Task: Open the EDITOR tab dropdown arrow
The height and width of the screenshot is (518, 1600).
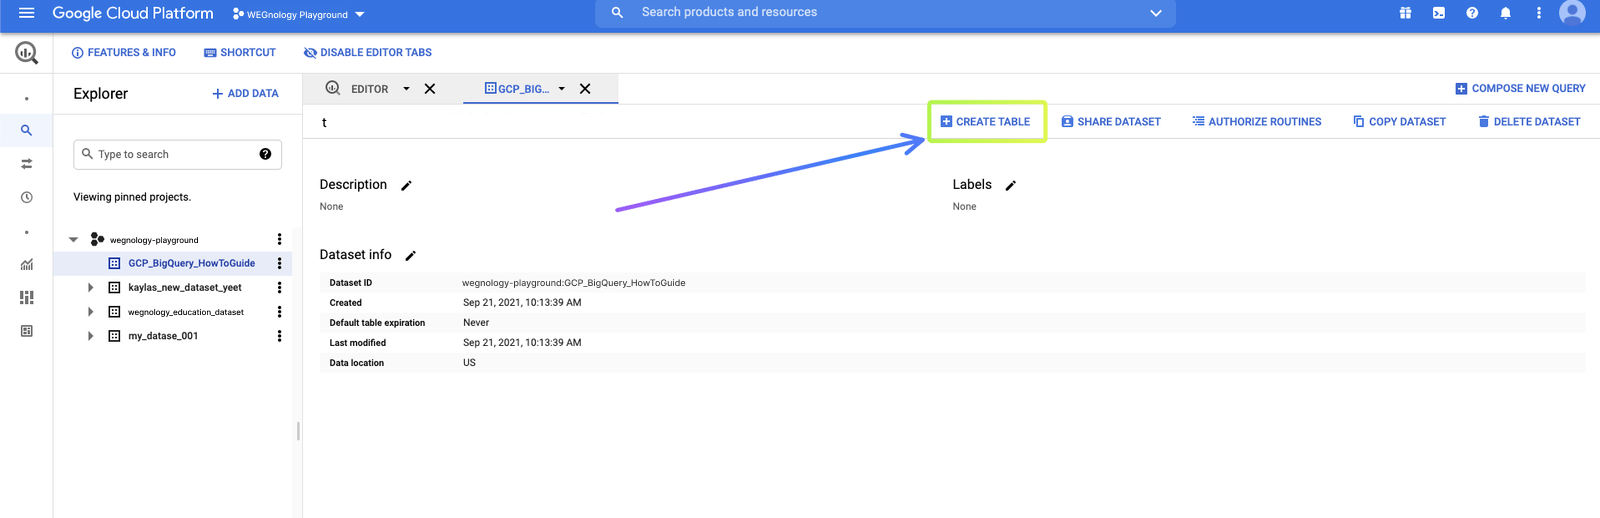Action: (406, 89)
